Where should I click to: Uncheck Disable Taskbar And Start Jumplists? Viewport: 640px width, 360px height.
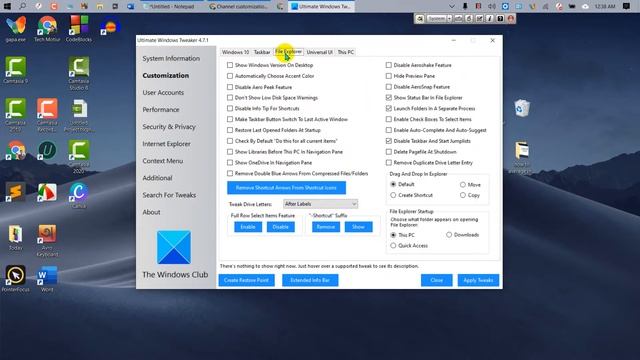389,141
